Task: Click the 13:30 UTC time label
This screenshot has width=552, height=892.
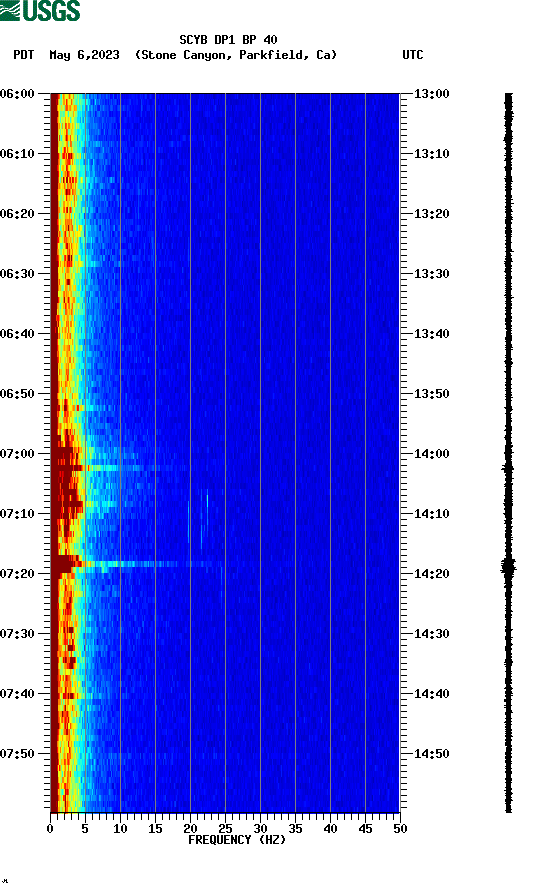Action: [431, 274]
